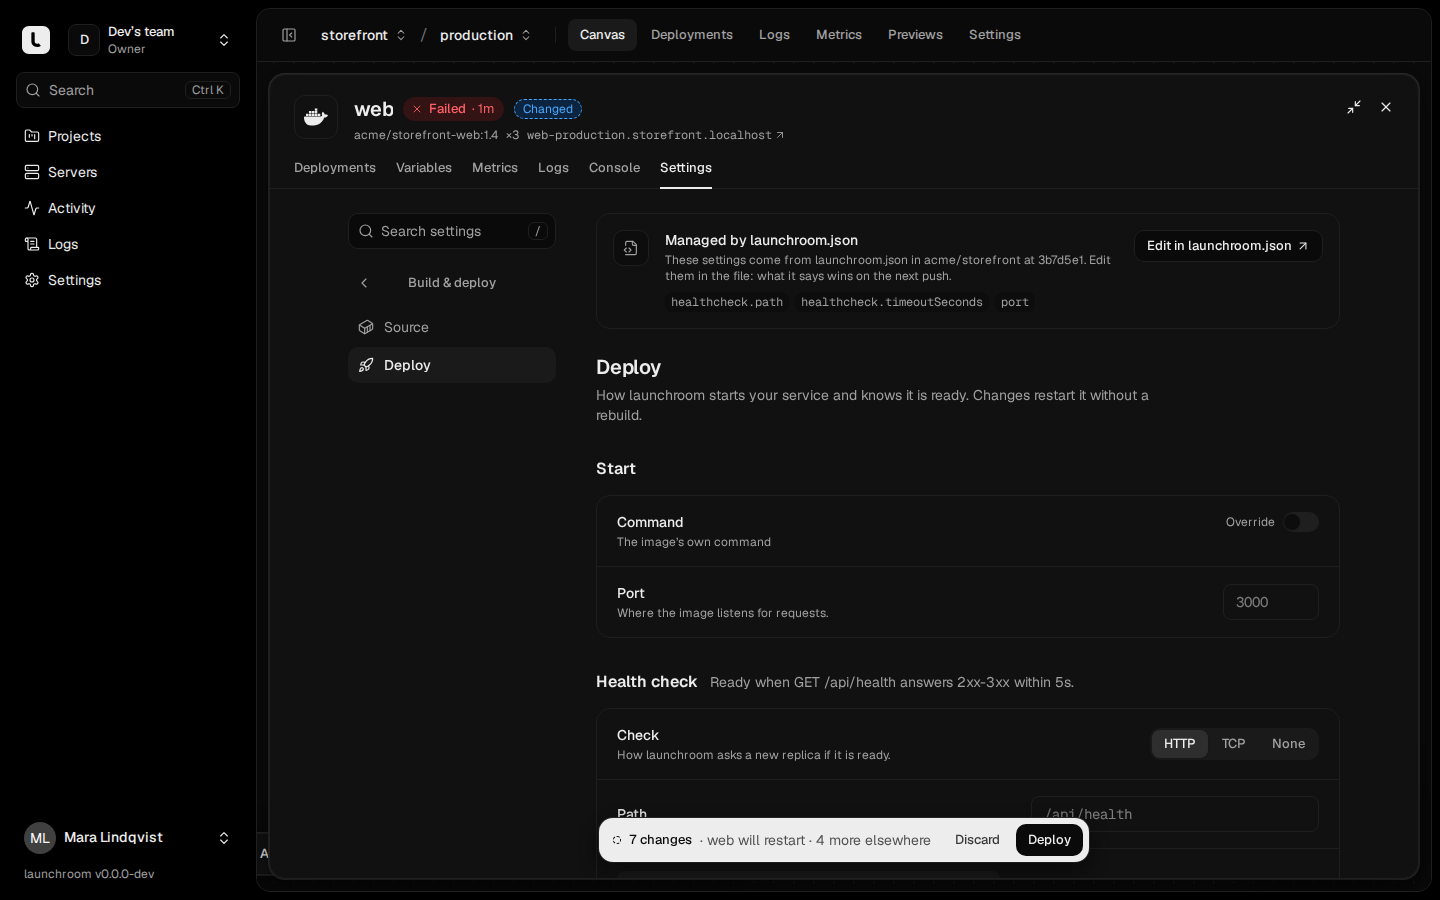This screenshot has width=1440, height=900.
Task: Open Settings in the left sidebar
Action: pos(128,280)
